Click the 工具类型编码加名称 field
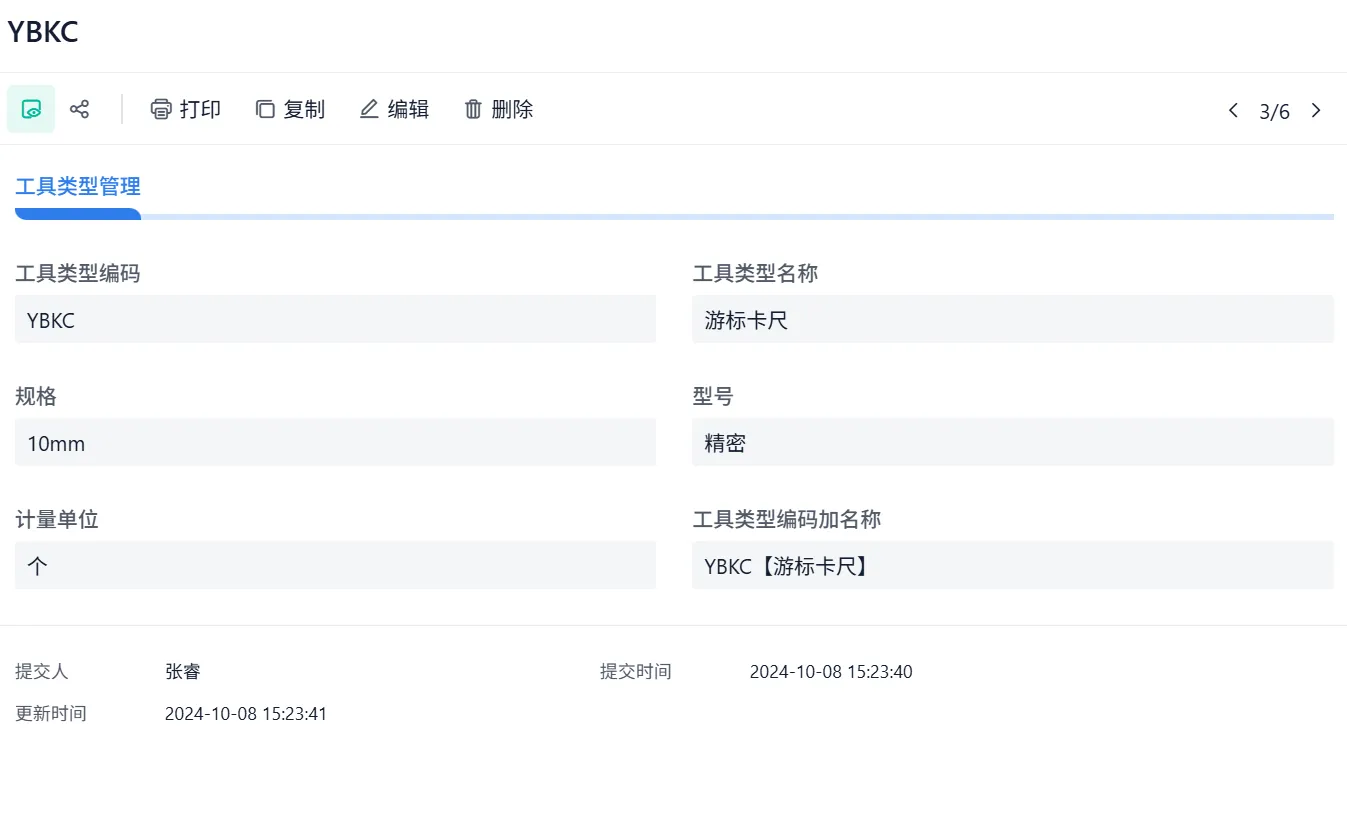The width and height of the screenshot is (1347, 829). click(1012, 566)
